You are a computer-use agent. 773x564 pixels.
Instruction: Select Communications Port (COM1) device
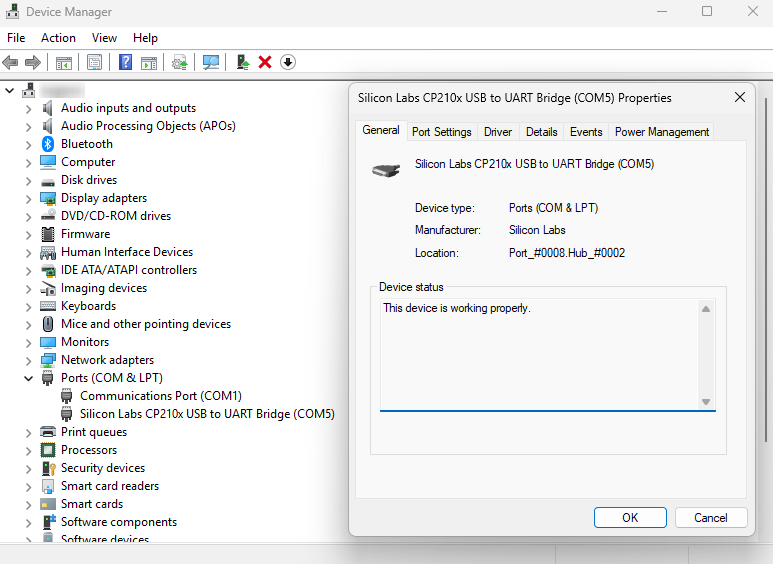[161, 396]
